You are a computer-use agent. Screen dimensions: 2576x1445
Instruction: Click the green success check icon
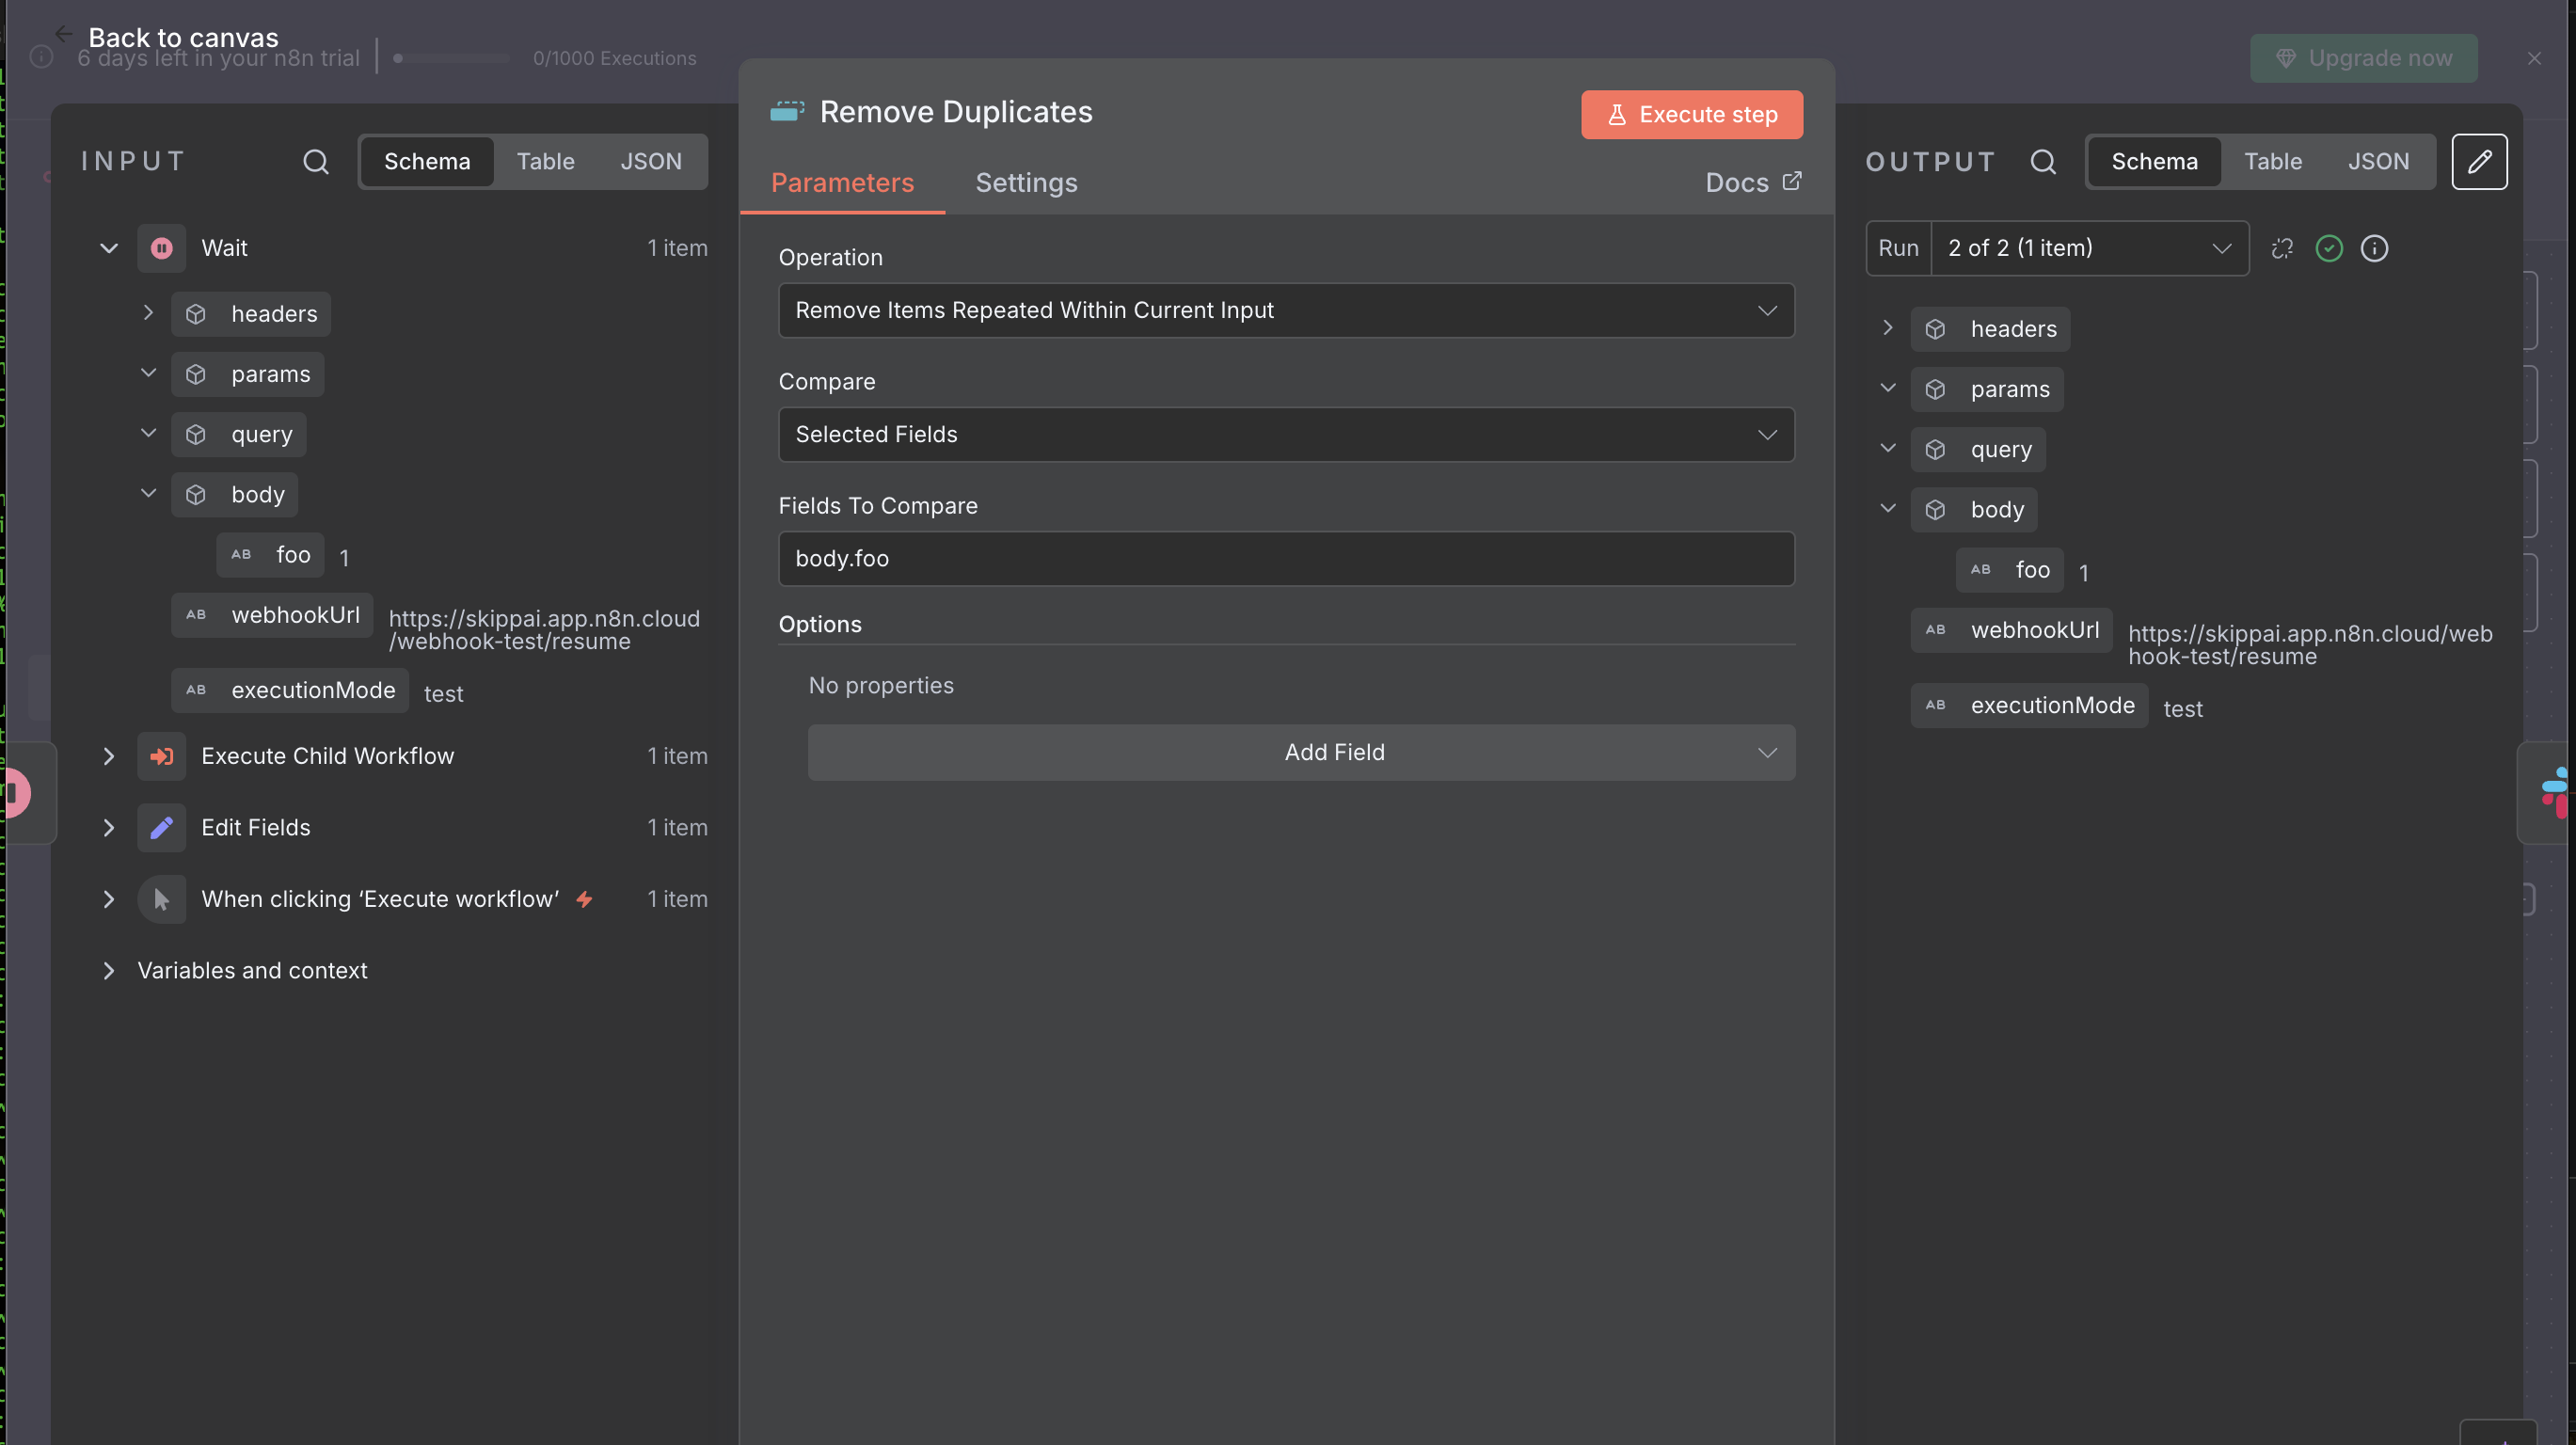2329,248
